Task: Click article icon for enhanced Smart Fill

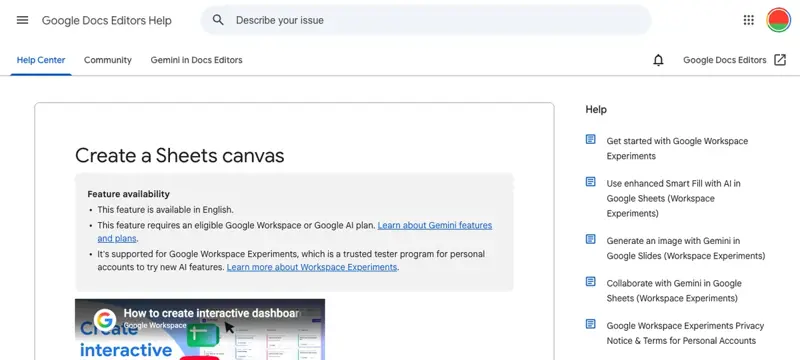Action: pyautogui.click(x=590, y=182)
